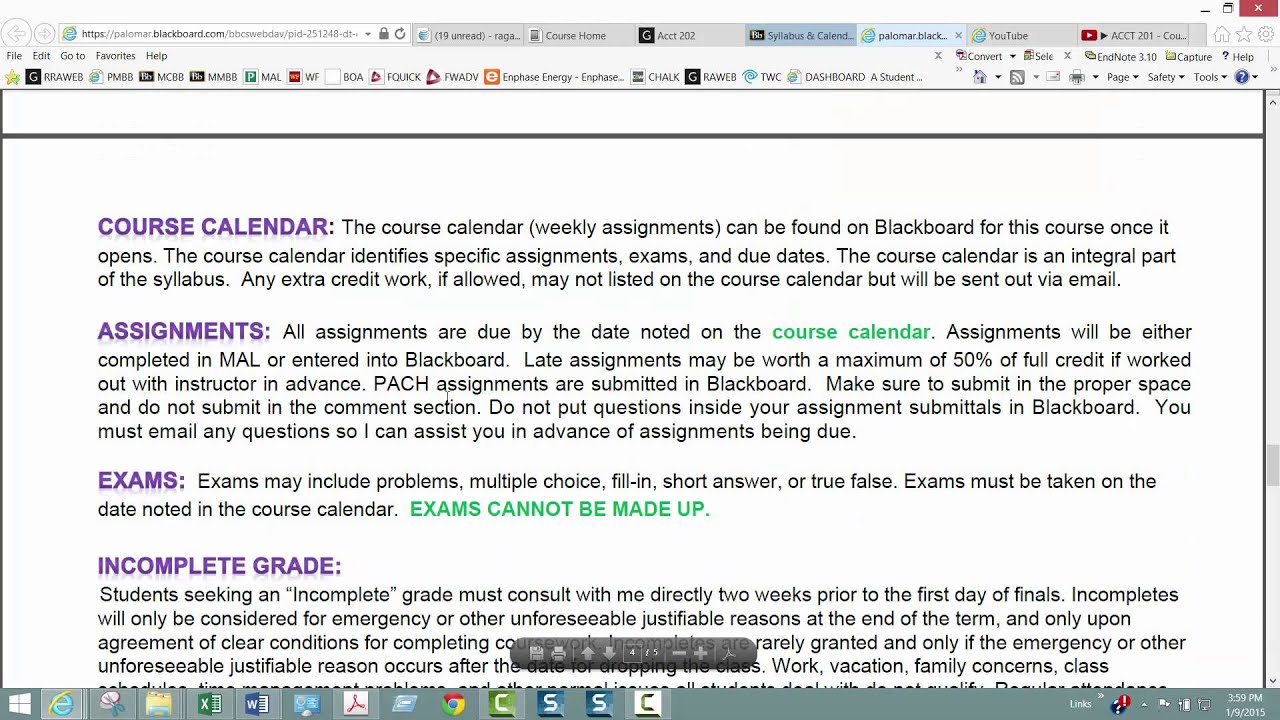1280x720 pixels.
Task: Open the MAL favorite bookmark
Action: 263,77
